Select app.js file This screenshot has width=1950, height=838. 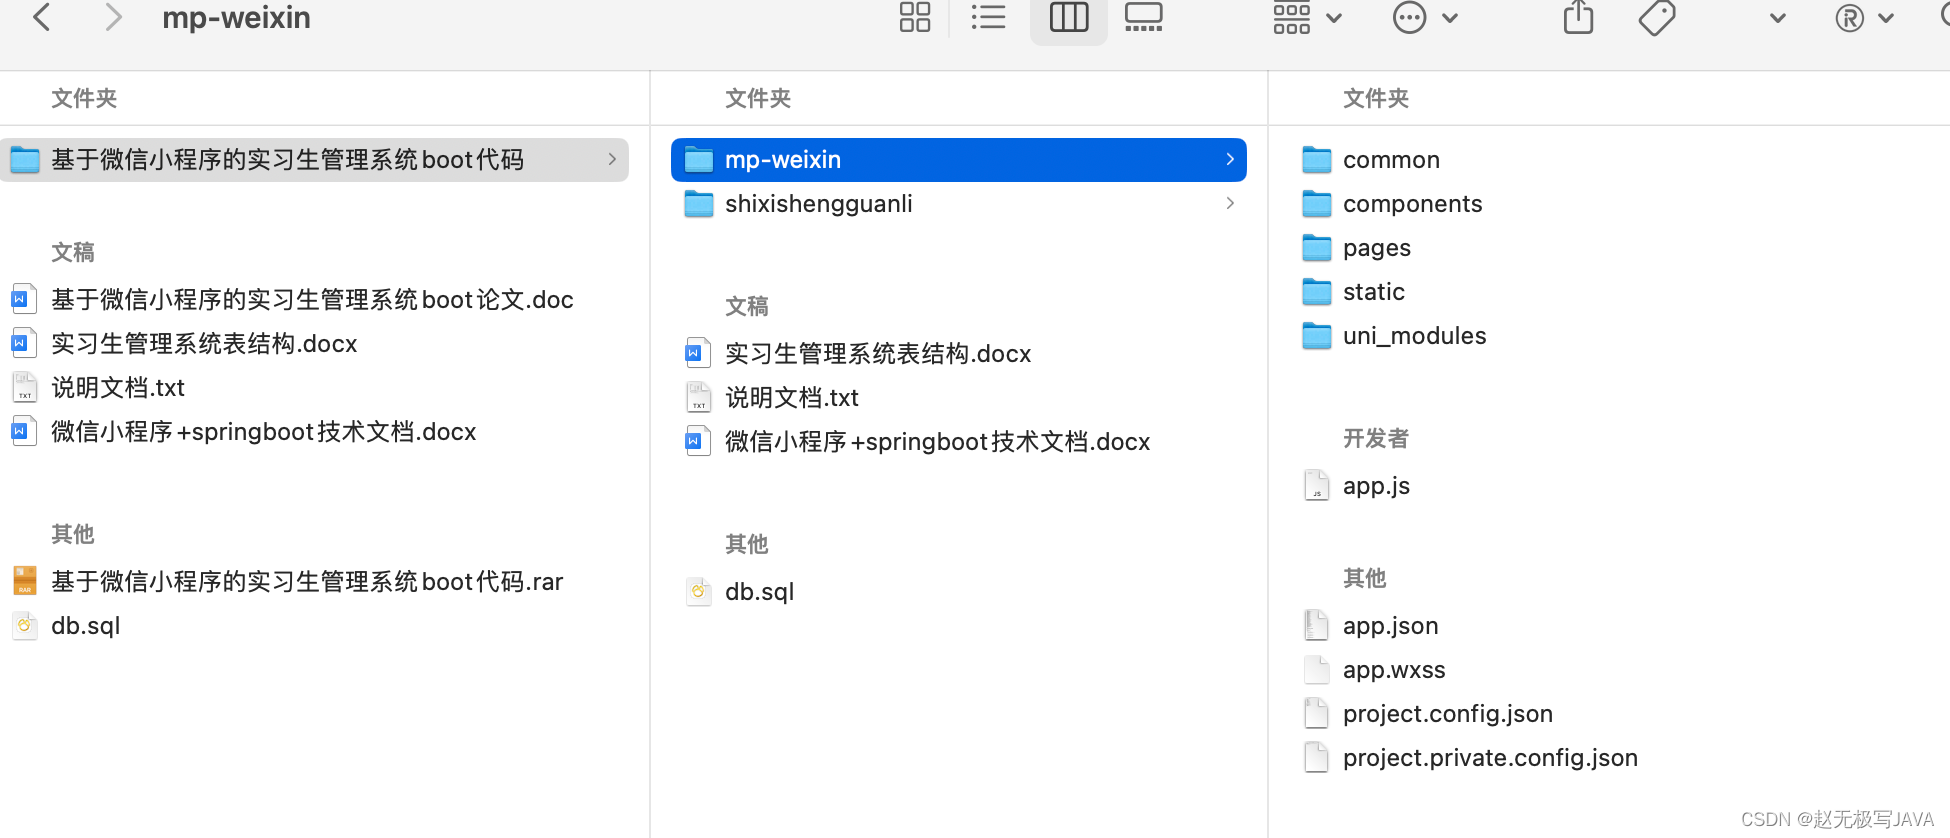tap(1376, 486)
